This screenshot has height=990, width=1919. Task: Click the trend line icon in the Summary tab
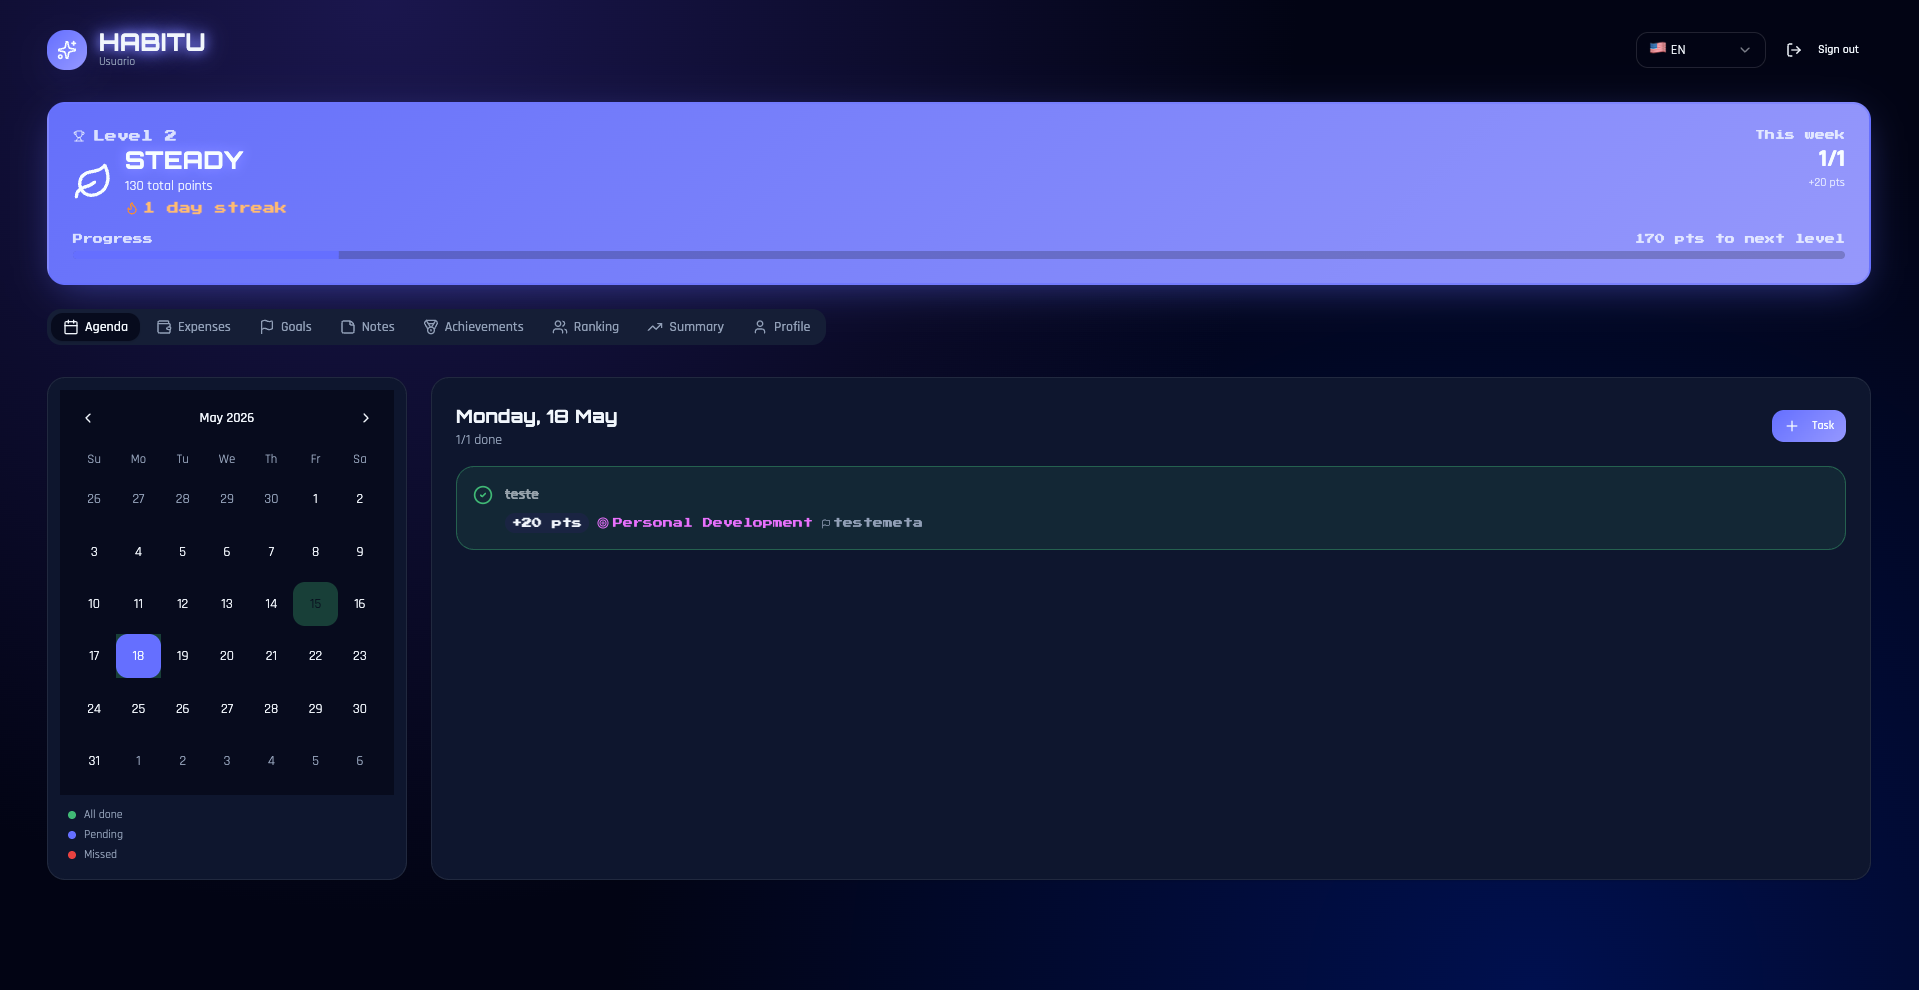click(655, 327)
